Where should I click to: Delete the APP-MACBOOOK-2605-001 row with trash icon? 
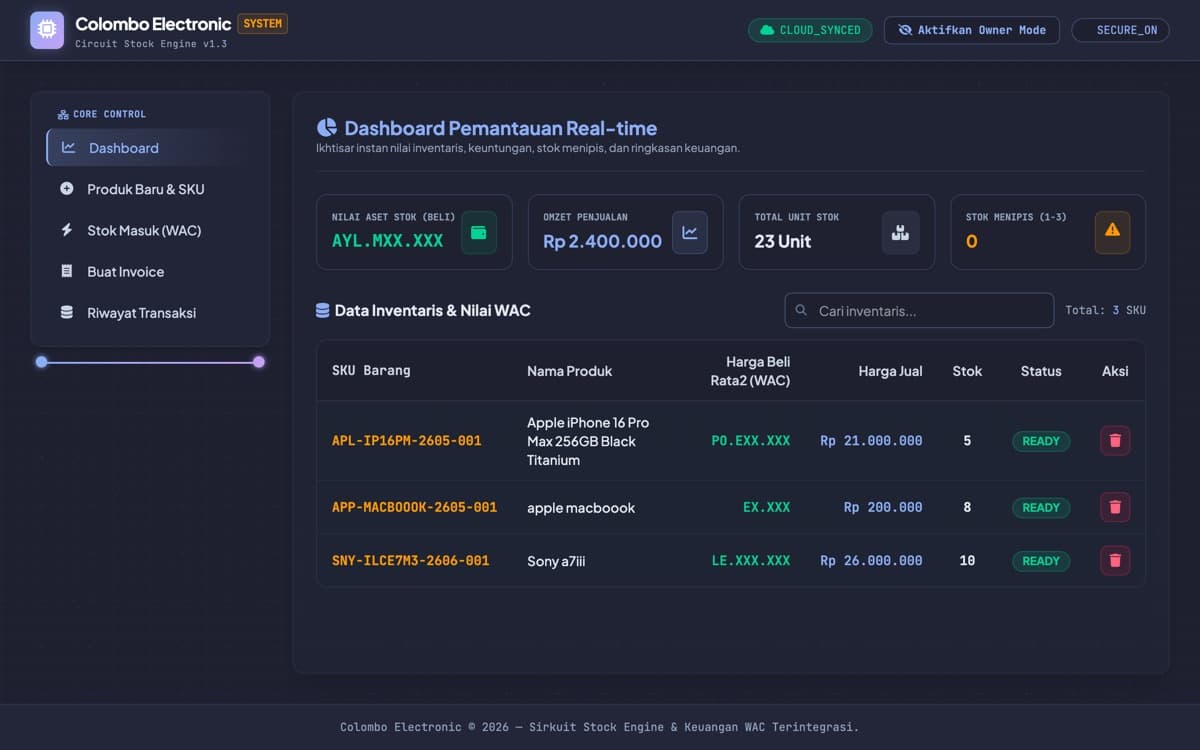click(x=1115, y=507)
